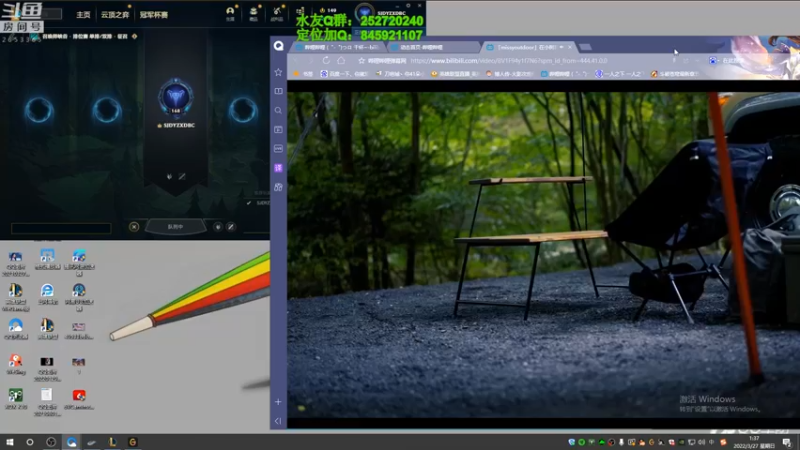This screenshot has height=450, width=800.
Task: Open the LIVE icon in browser sidebar
Action: coord(278,148)
